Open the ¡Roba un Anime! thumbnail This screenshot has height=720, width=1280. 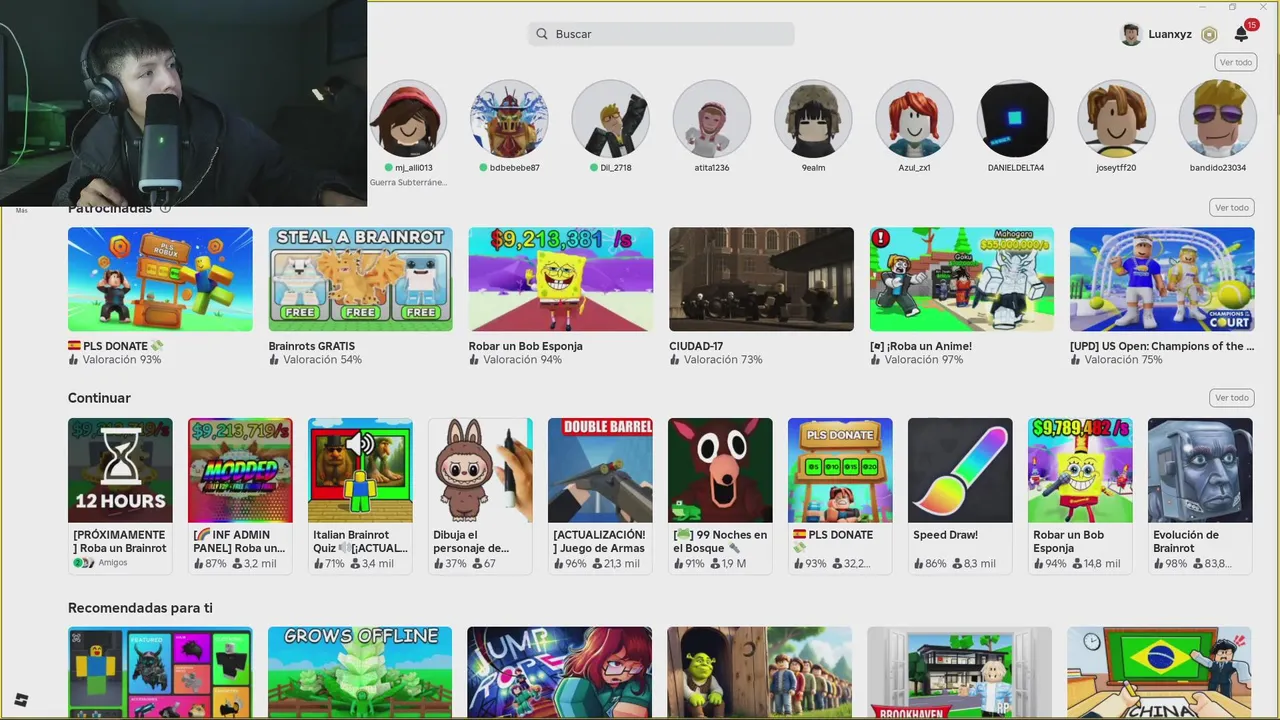tap(962, 279)
